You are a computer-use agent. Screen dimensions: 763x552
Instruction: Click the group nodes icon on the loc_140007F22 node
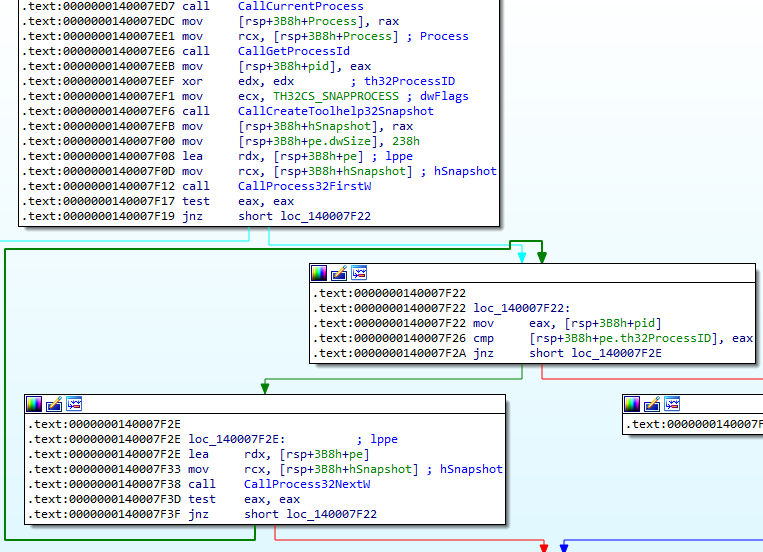pos(359,273)
